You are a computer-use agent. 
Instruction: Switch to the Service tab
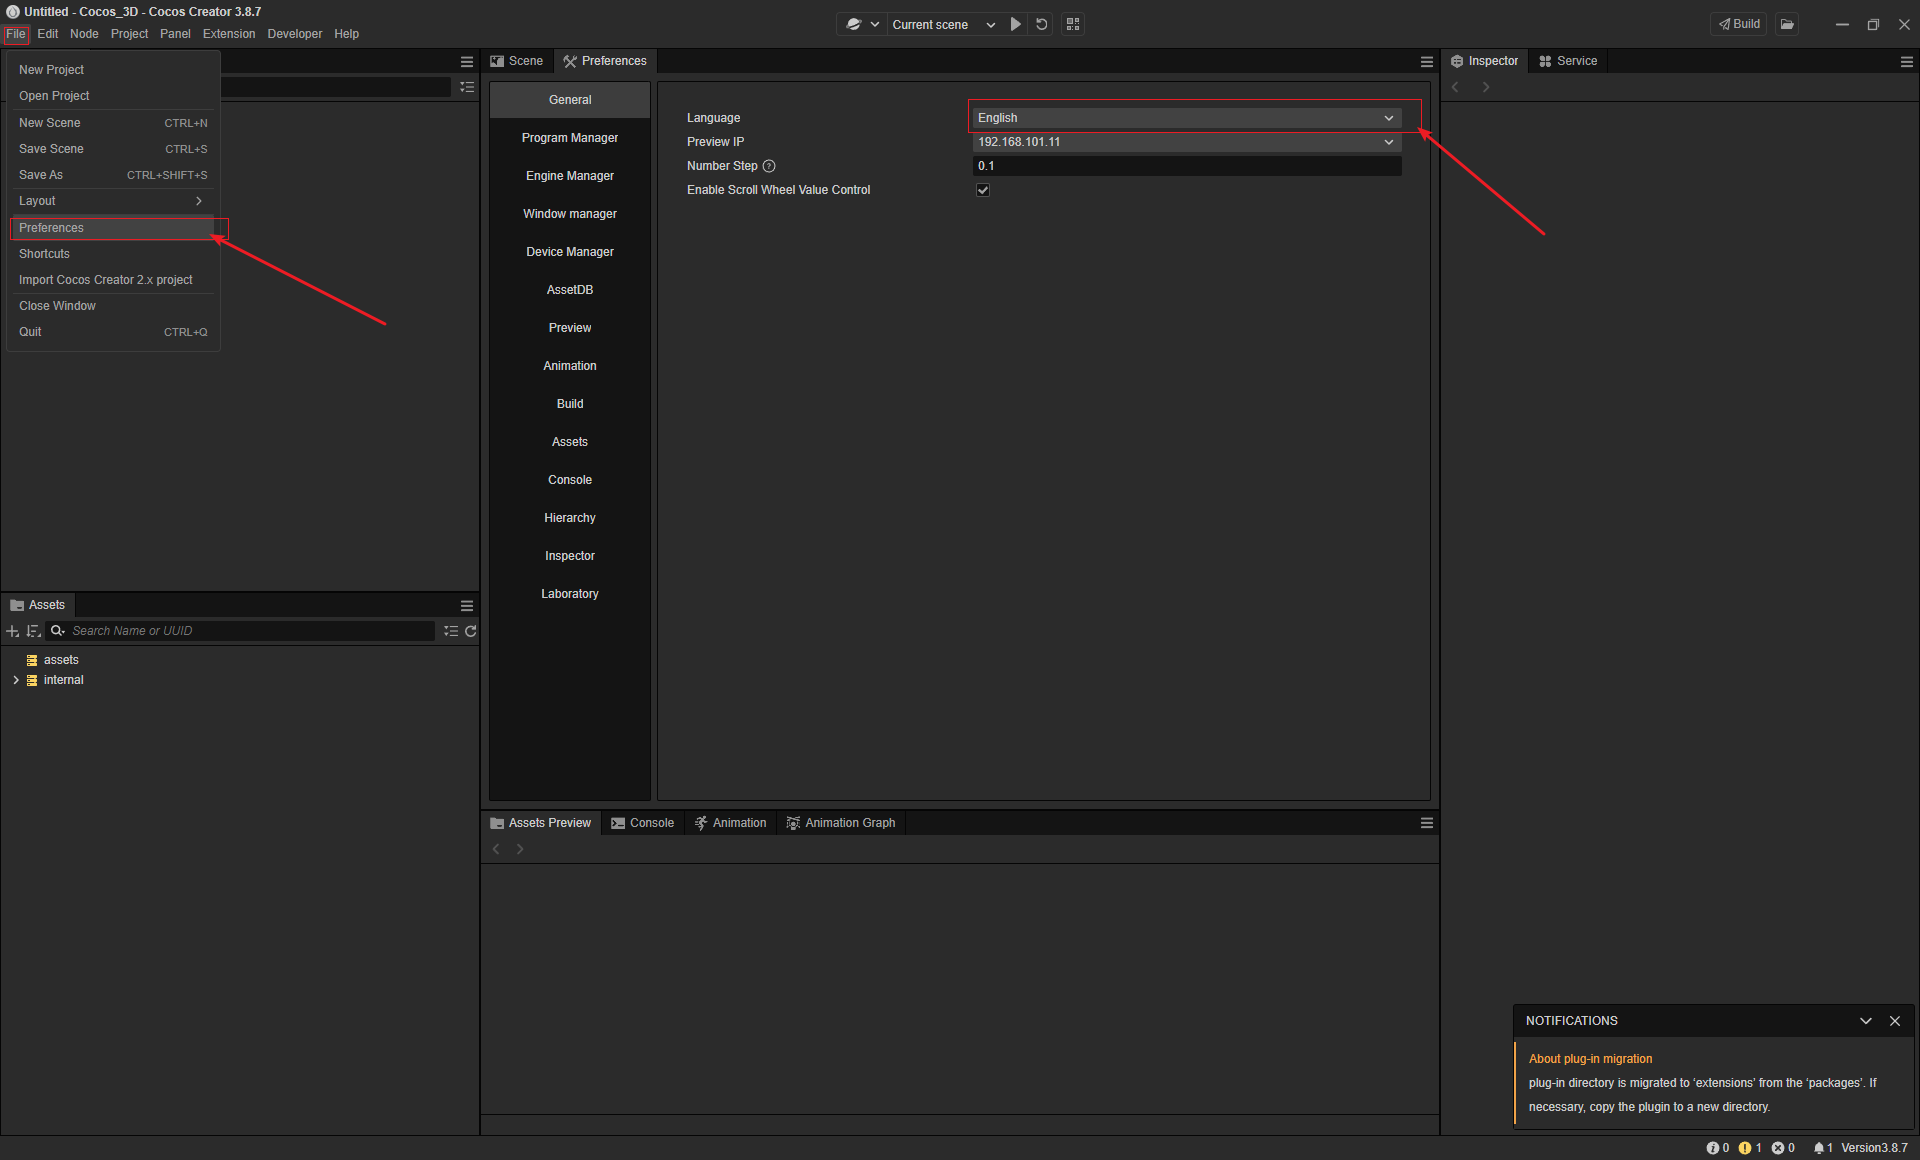pyautogui.click(x=1567, y=61)
